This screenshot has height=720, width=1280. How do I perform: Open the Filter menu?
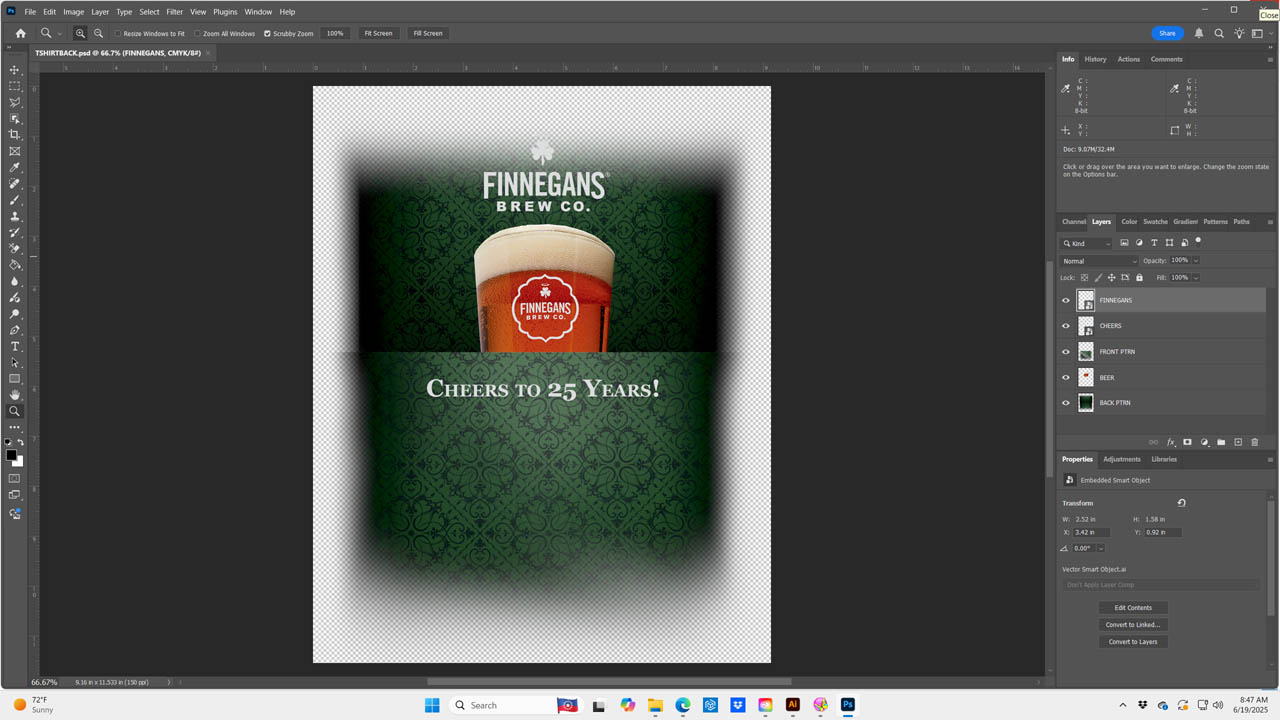[x=175, y=12]
